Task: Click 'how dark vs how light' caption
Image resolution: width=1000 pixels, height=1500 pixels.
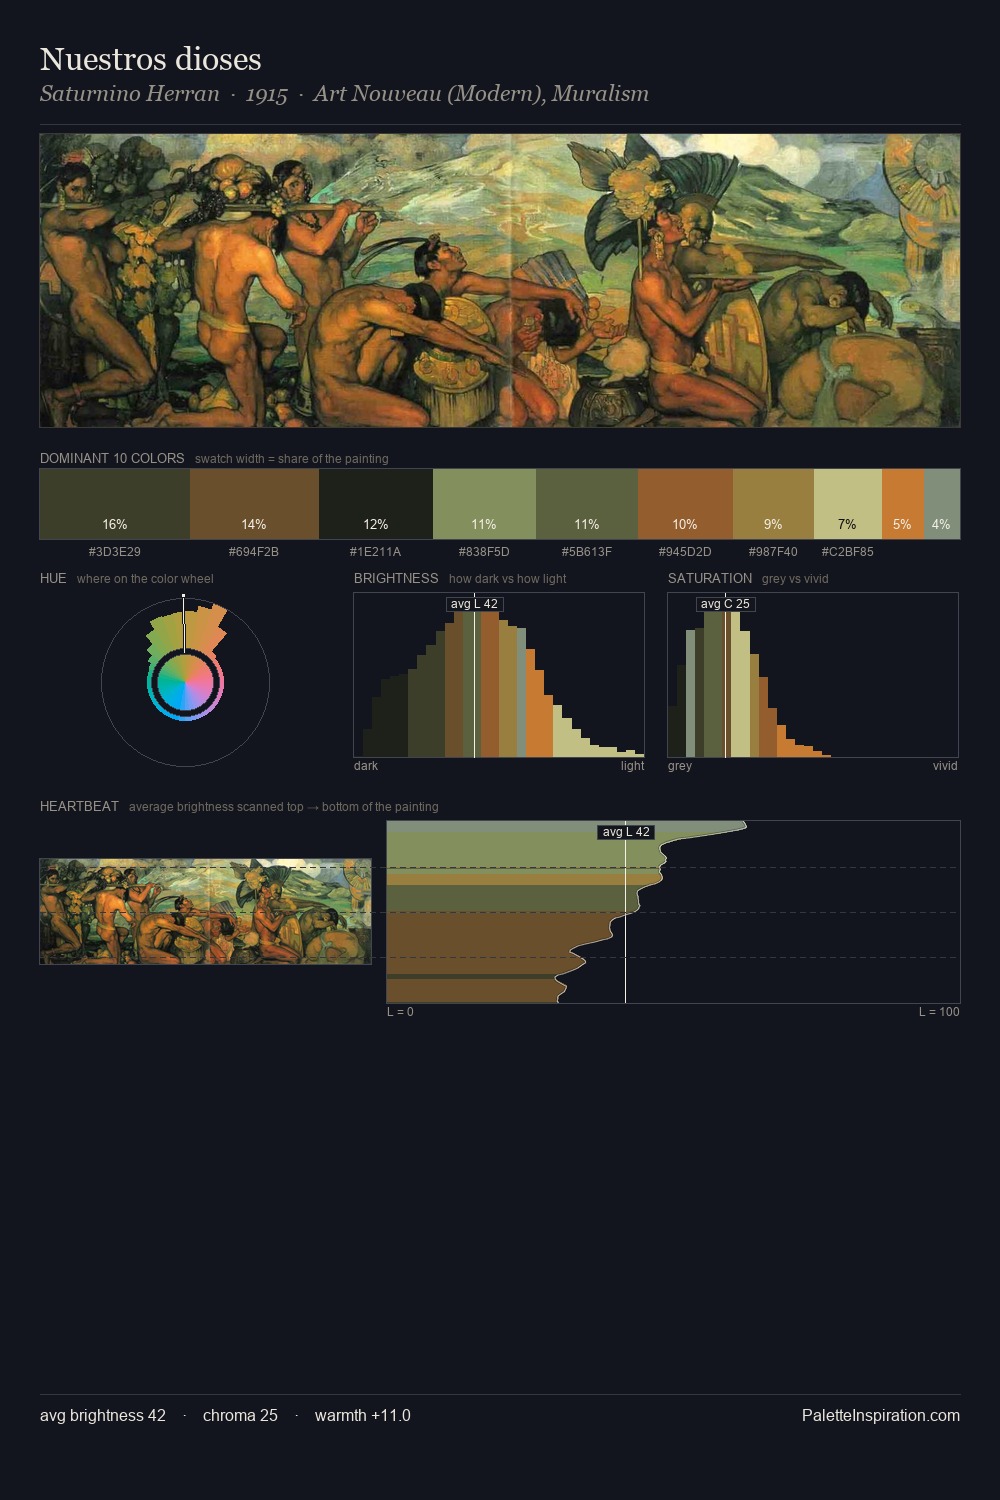Action: (x=508, y=579)
